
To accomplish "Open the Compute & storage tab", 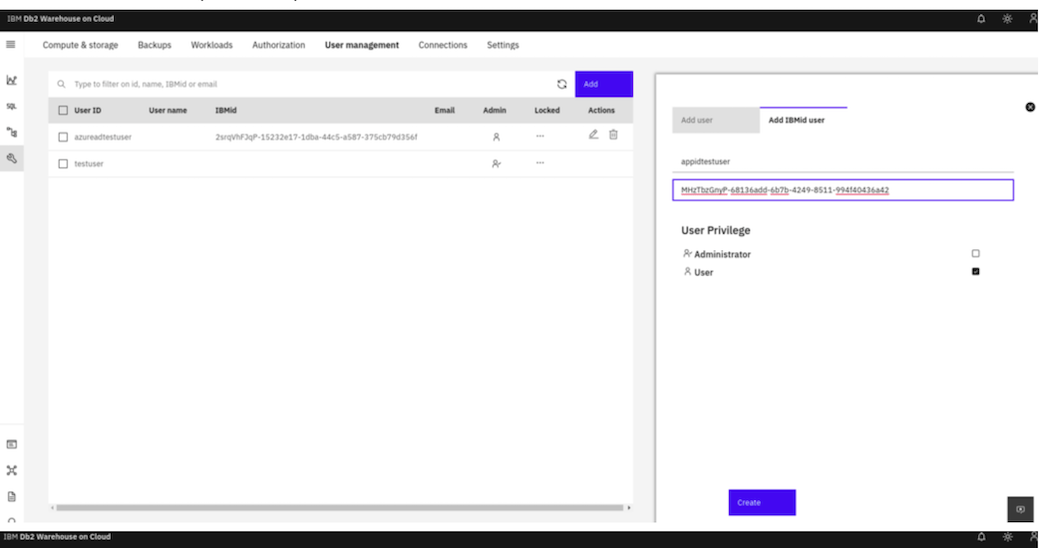I will (x=80, y=45).
